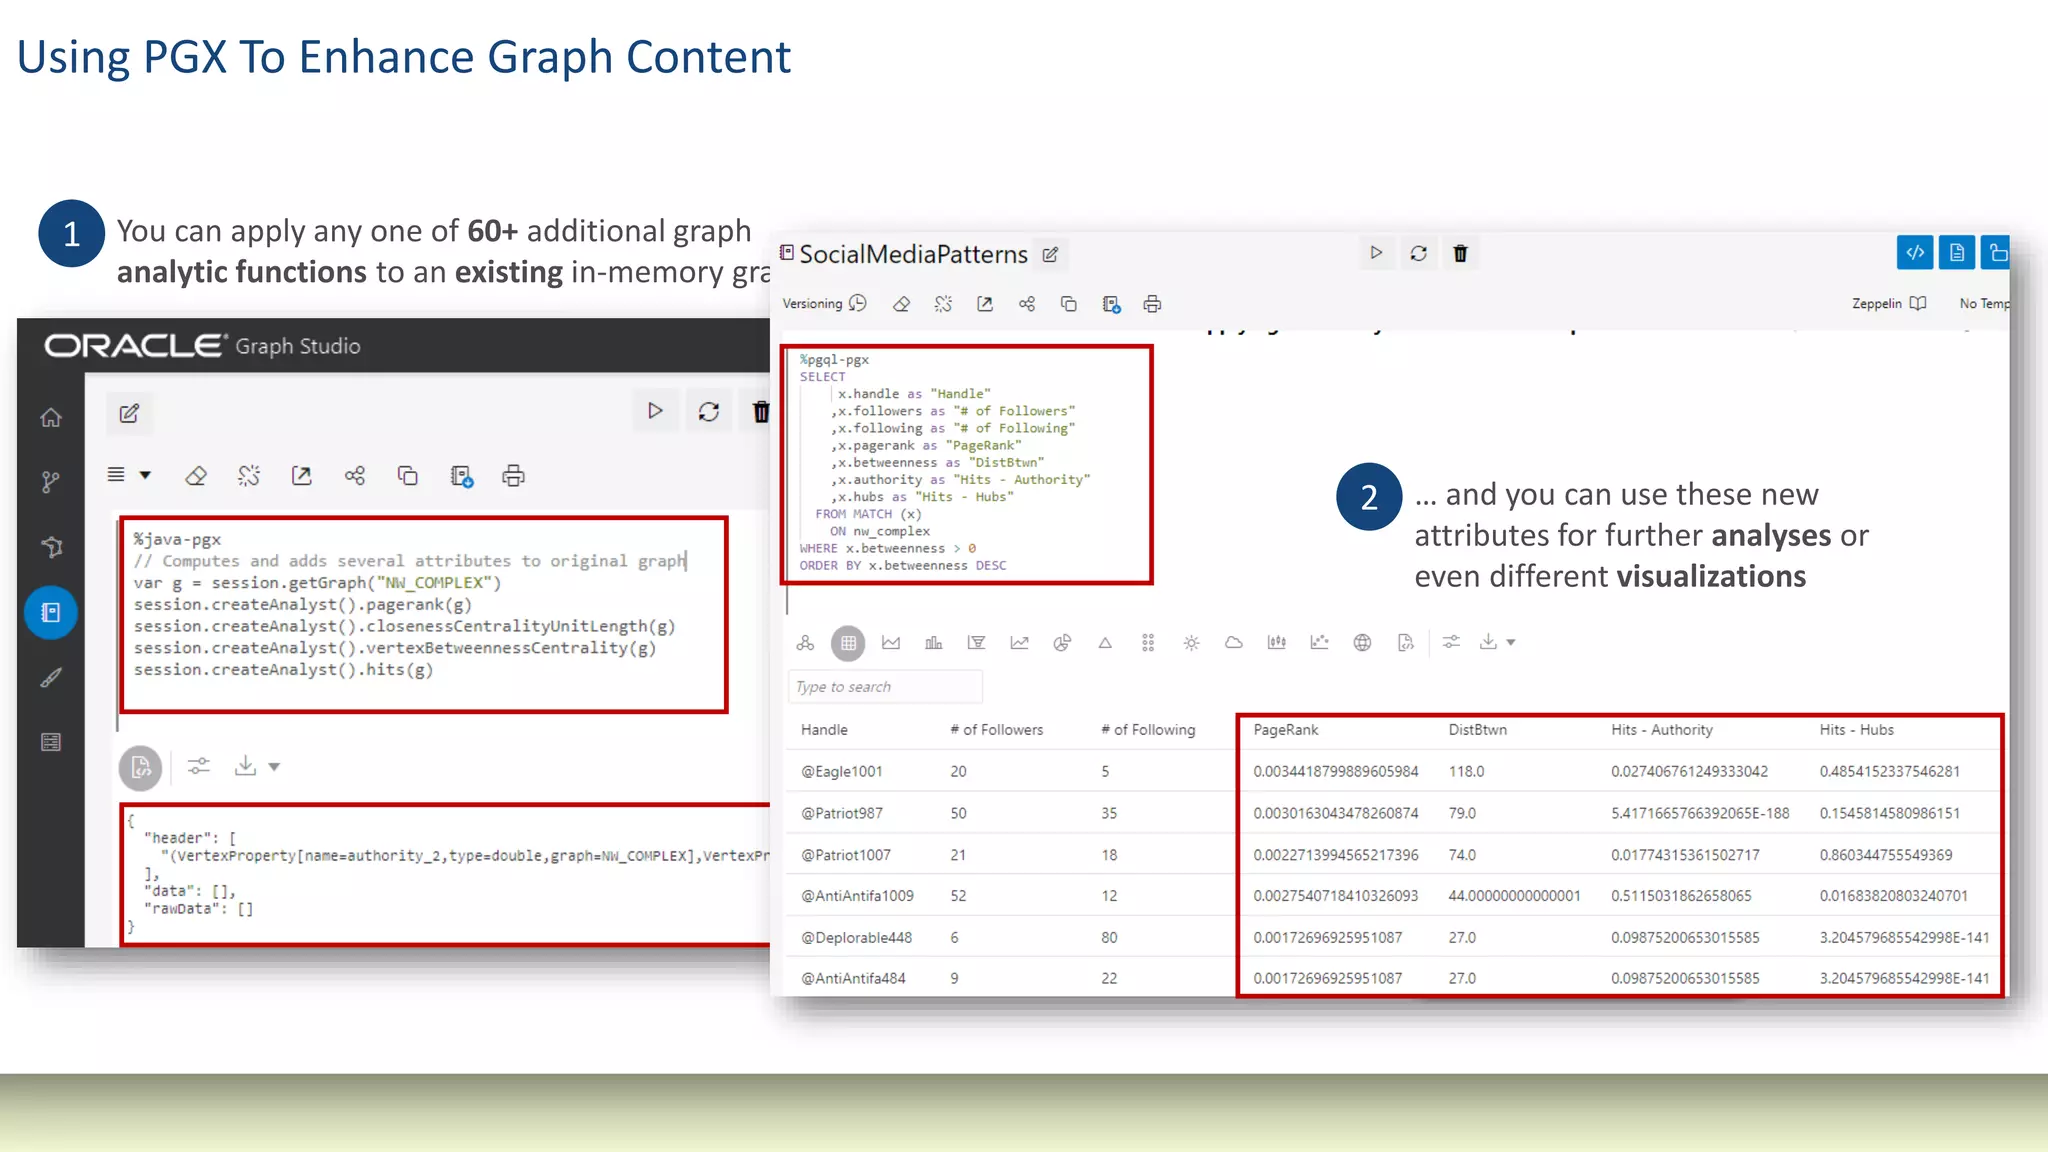Clear results with eraser icon in Graph Studio toolbar
Viewport: 2048px width, 1152px height.
pyautogui.click(x=196, y=476)
